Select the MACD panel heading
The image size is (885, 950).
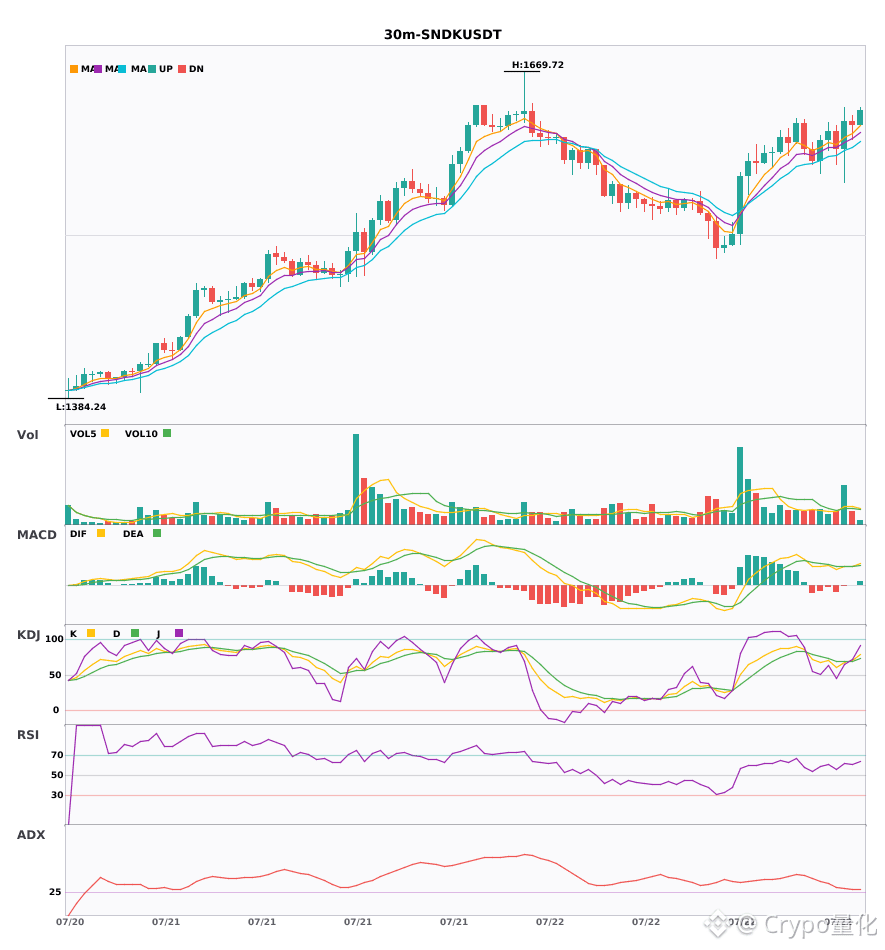tap(36, 535)
